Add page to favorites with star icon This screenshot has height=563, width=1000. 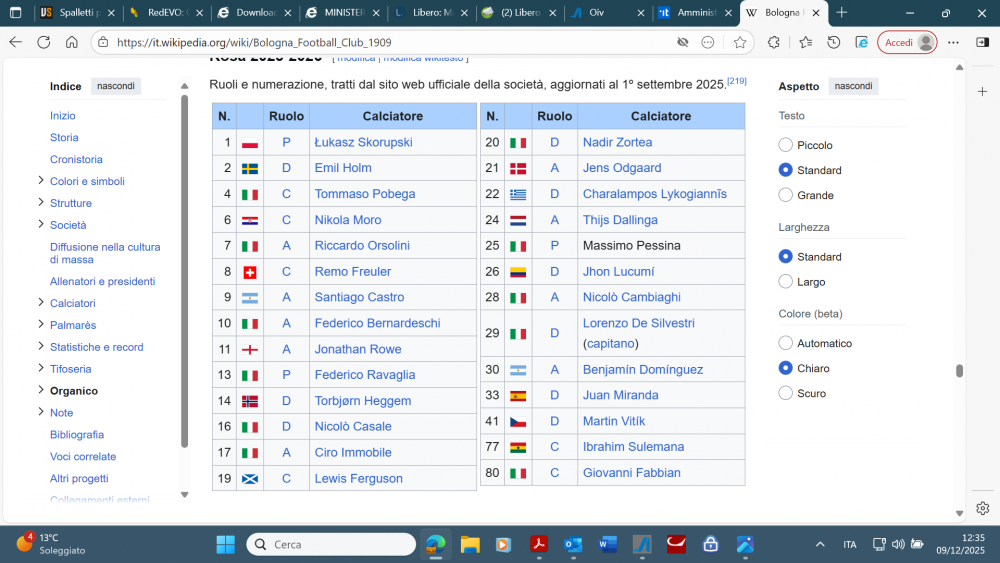[740, 42]
